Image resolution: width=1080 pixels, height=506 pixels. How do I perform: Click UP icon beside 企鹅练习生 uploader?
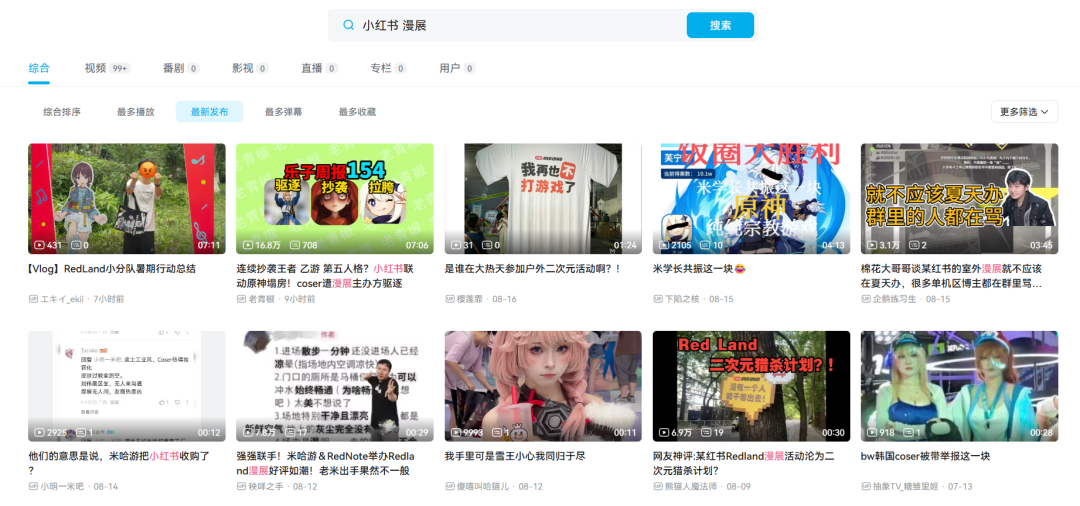point(866,299)
